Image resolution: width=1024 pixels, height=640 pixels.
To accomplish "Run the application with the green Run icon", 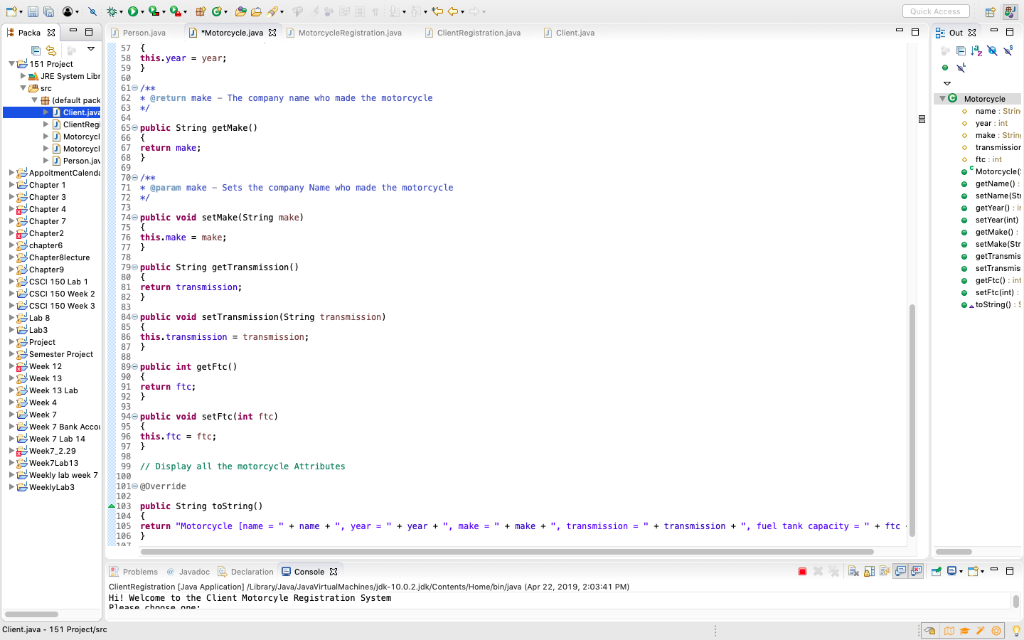I will coord(132,12).
